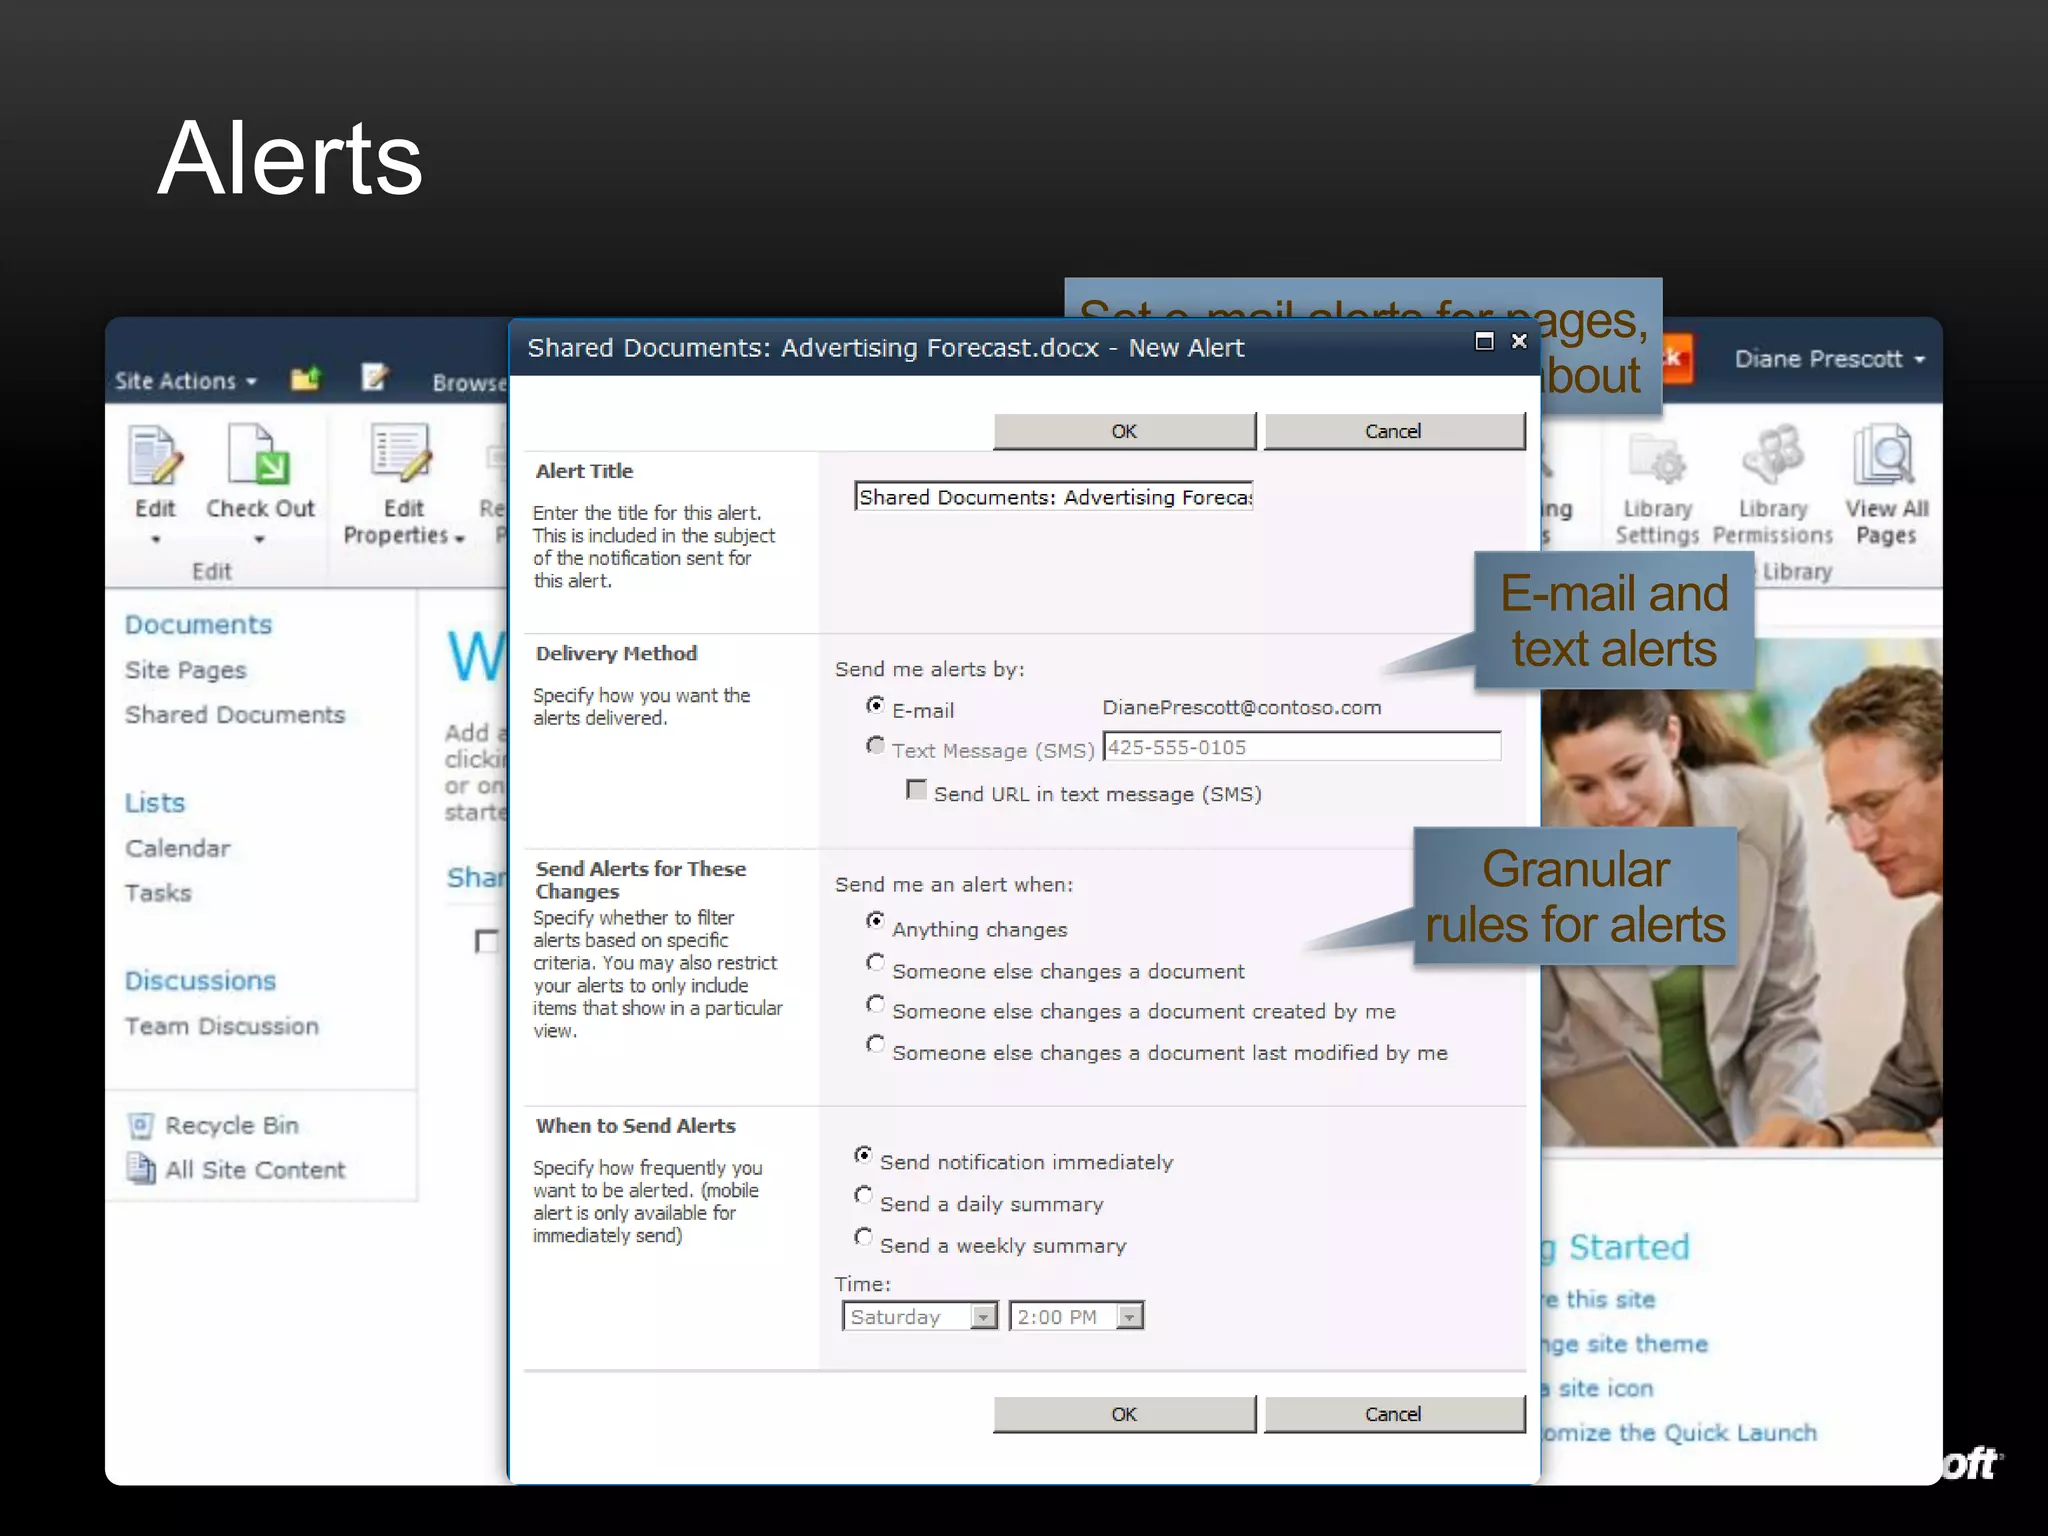Screen dimensions: 2048x1536
Task: Click the change site theme link
Action: (x=1625, y=1344)
